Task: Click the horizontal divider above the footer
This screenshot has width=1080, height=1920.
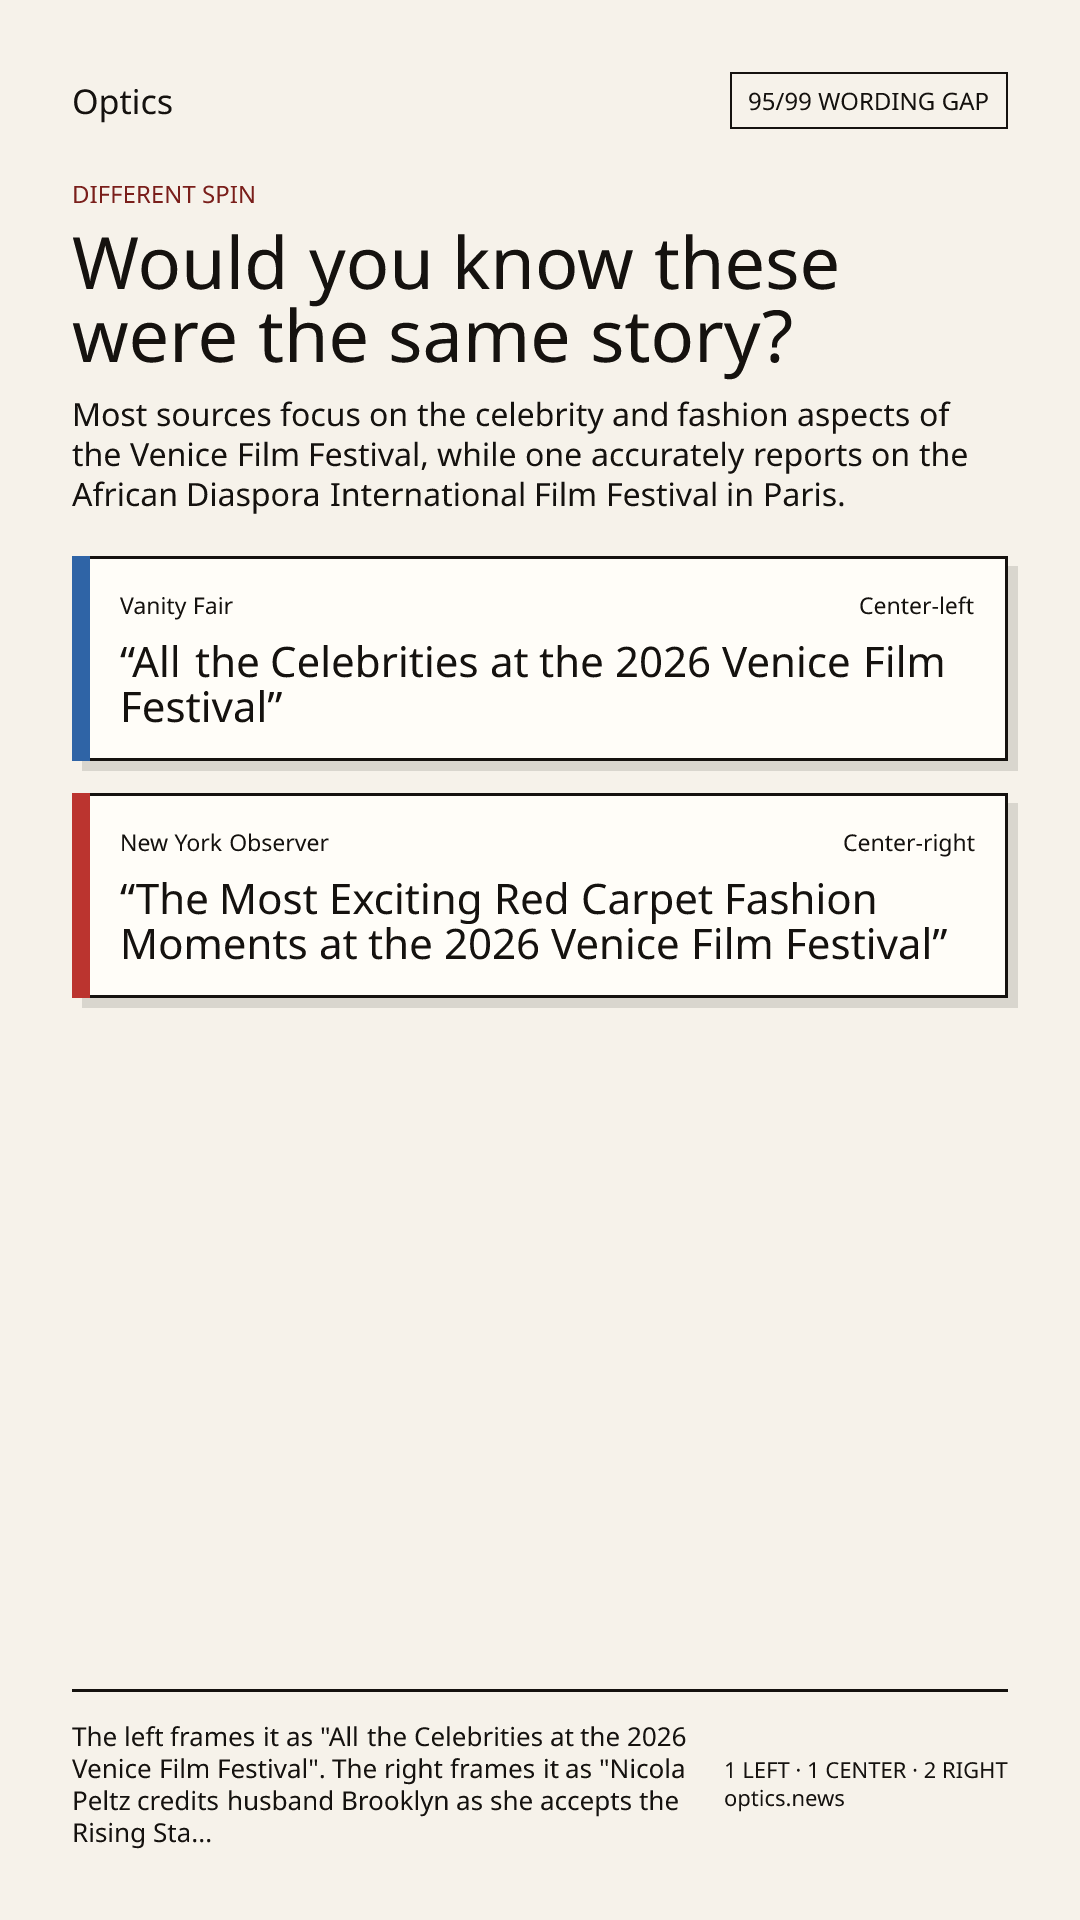Action: (540, 1690)
